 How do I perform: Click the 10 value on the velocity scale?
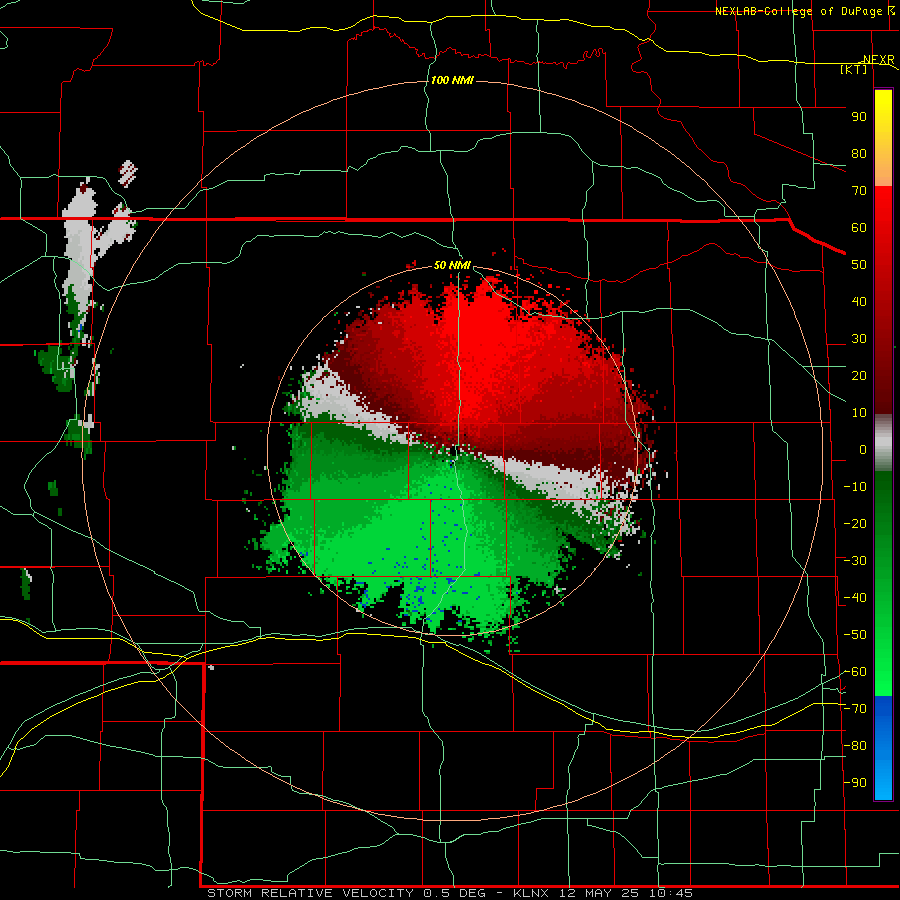pyautogui.click(x=859, y=413)
